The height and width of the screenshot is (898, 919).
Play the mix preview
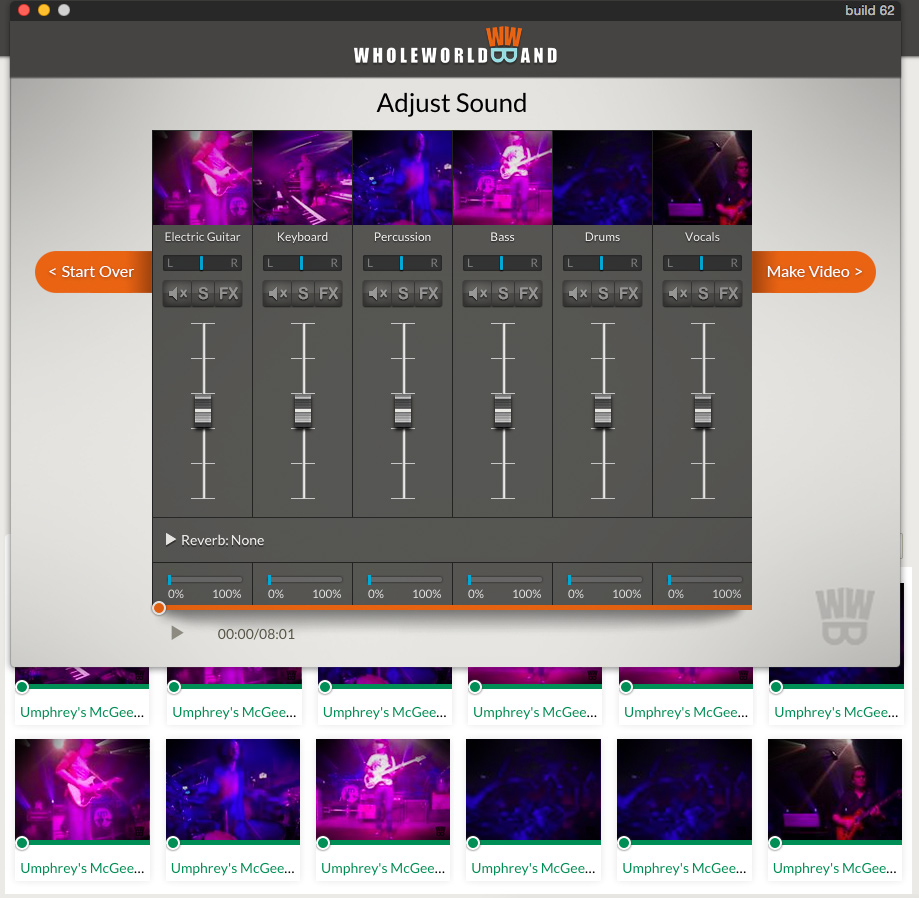(x=176, y=633)
